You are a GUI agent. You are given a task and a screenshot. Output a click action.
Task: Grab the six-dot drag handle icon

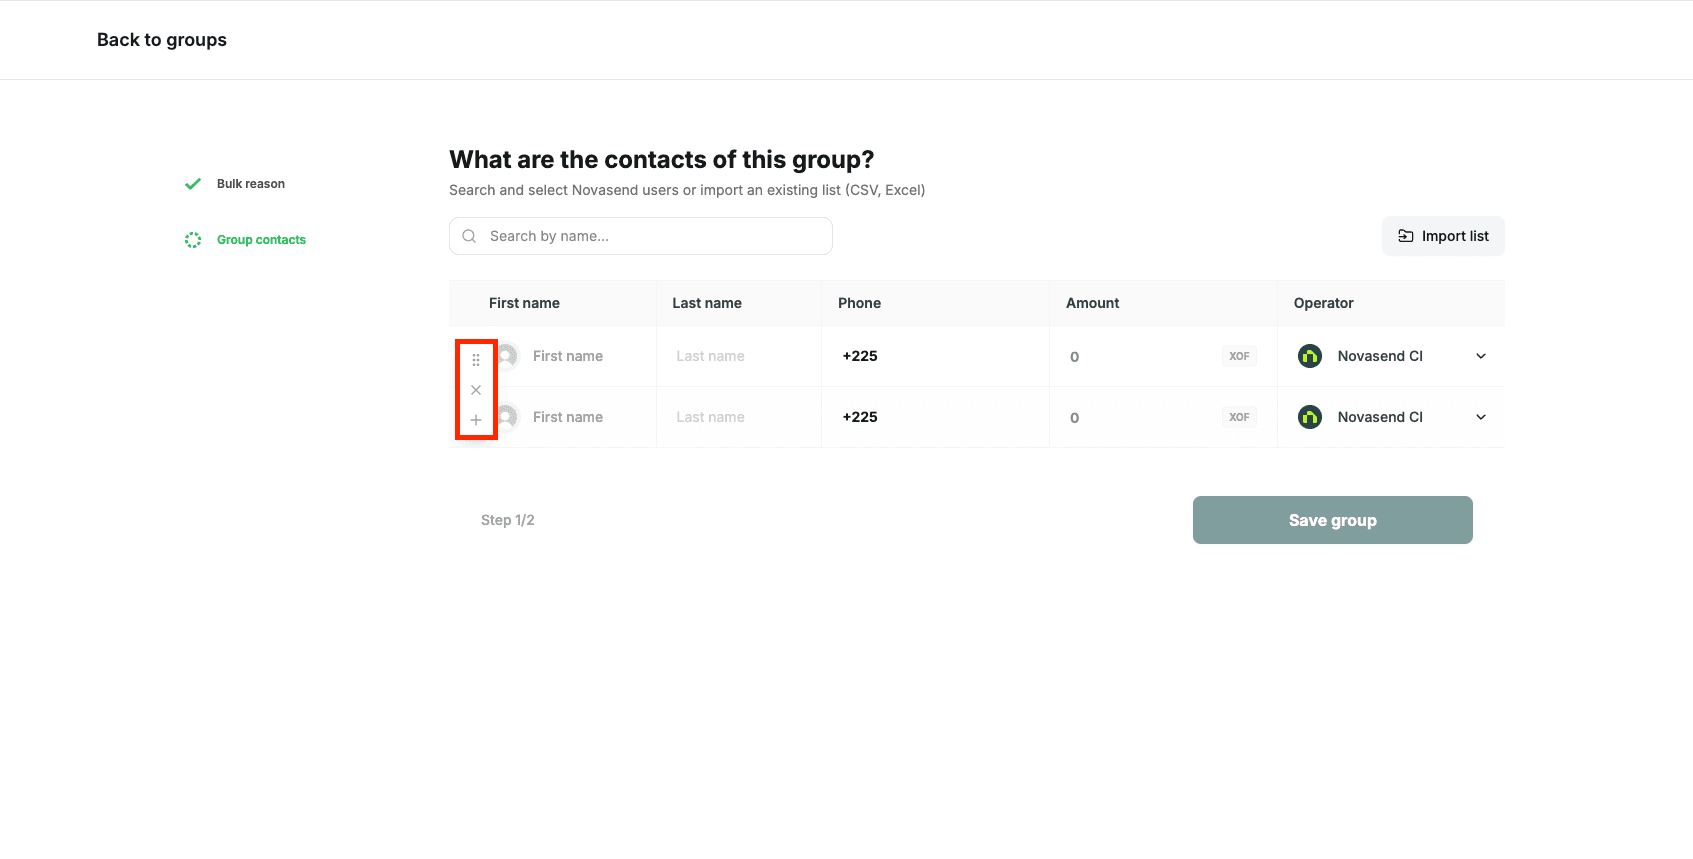(x=476, y=360)
